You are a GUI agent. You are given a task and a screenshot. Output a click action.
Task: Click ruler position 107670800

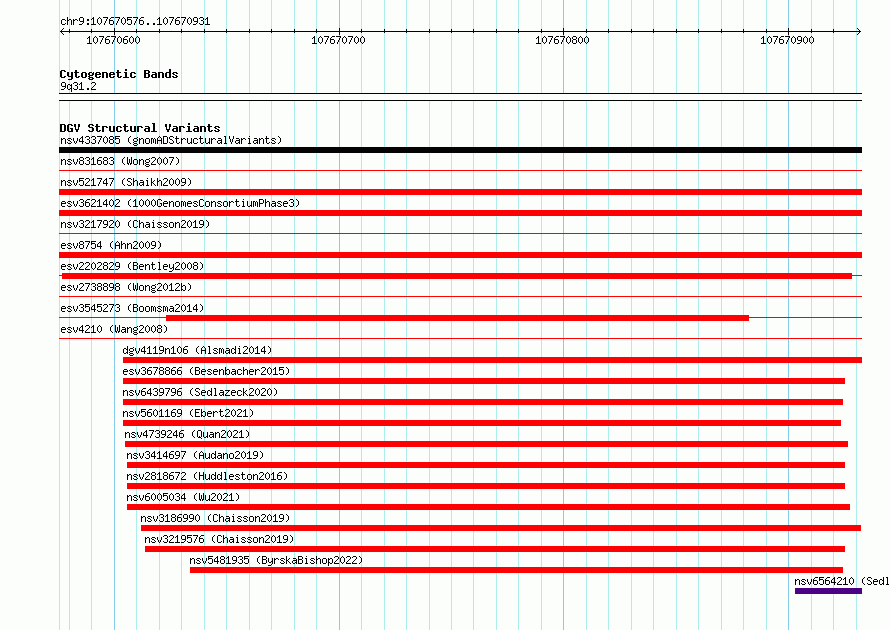(x=562, y=40)
